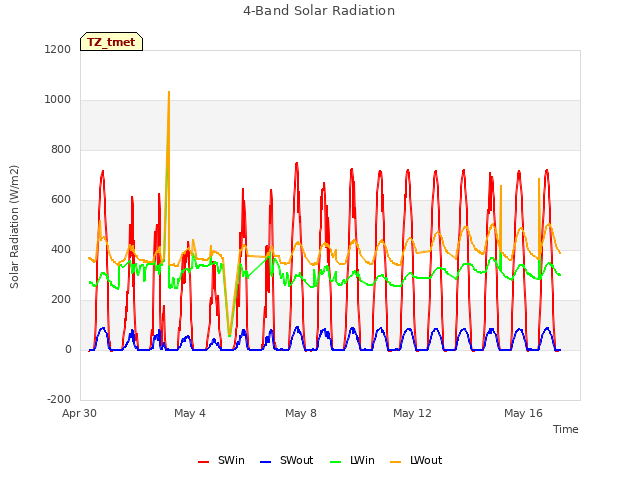Click the -200 y-axis tick label

(59, 399)
